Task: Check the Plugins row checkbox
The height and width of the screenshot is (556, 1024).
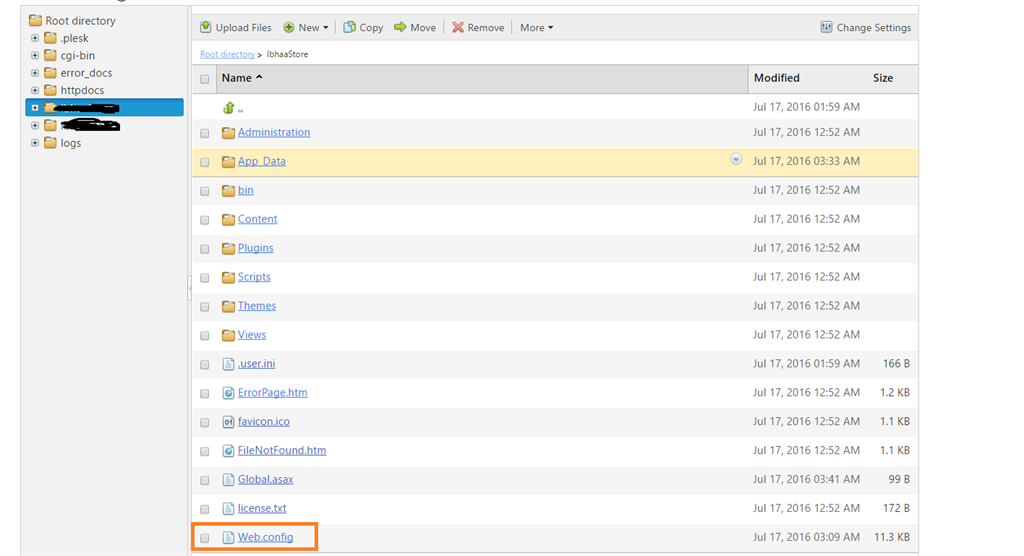Action: [x=204, y=249]
